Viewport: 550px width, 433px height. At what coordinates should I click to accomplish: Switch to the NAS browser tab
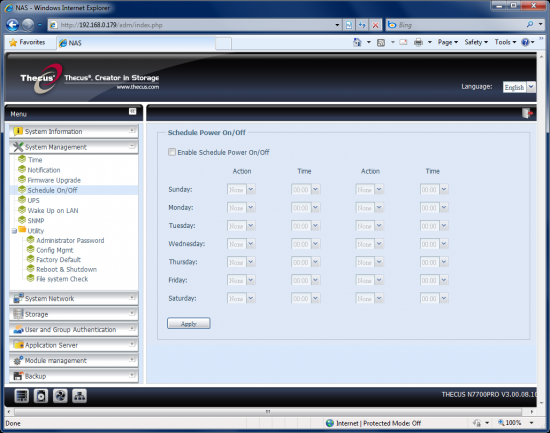click(x=135, y=43)
